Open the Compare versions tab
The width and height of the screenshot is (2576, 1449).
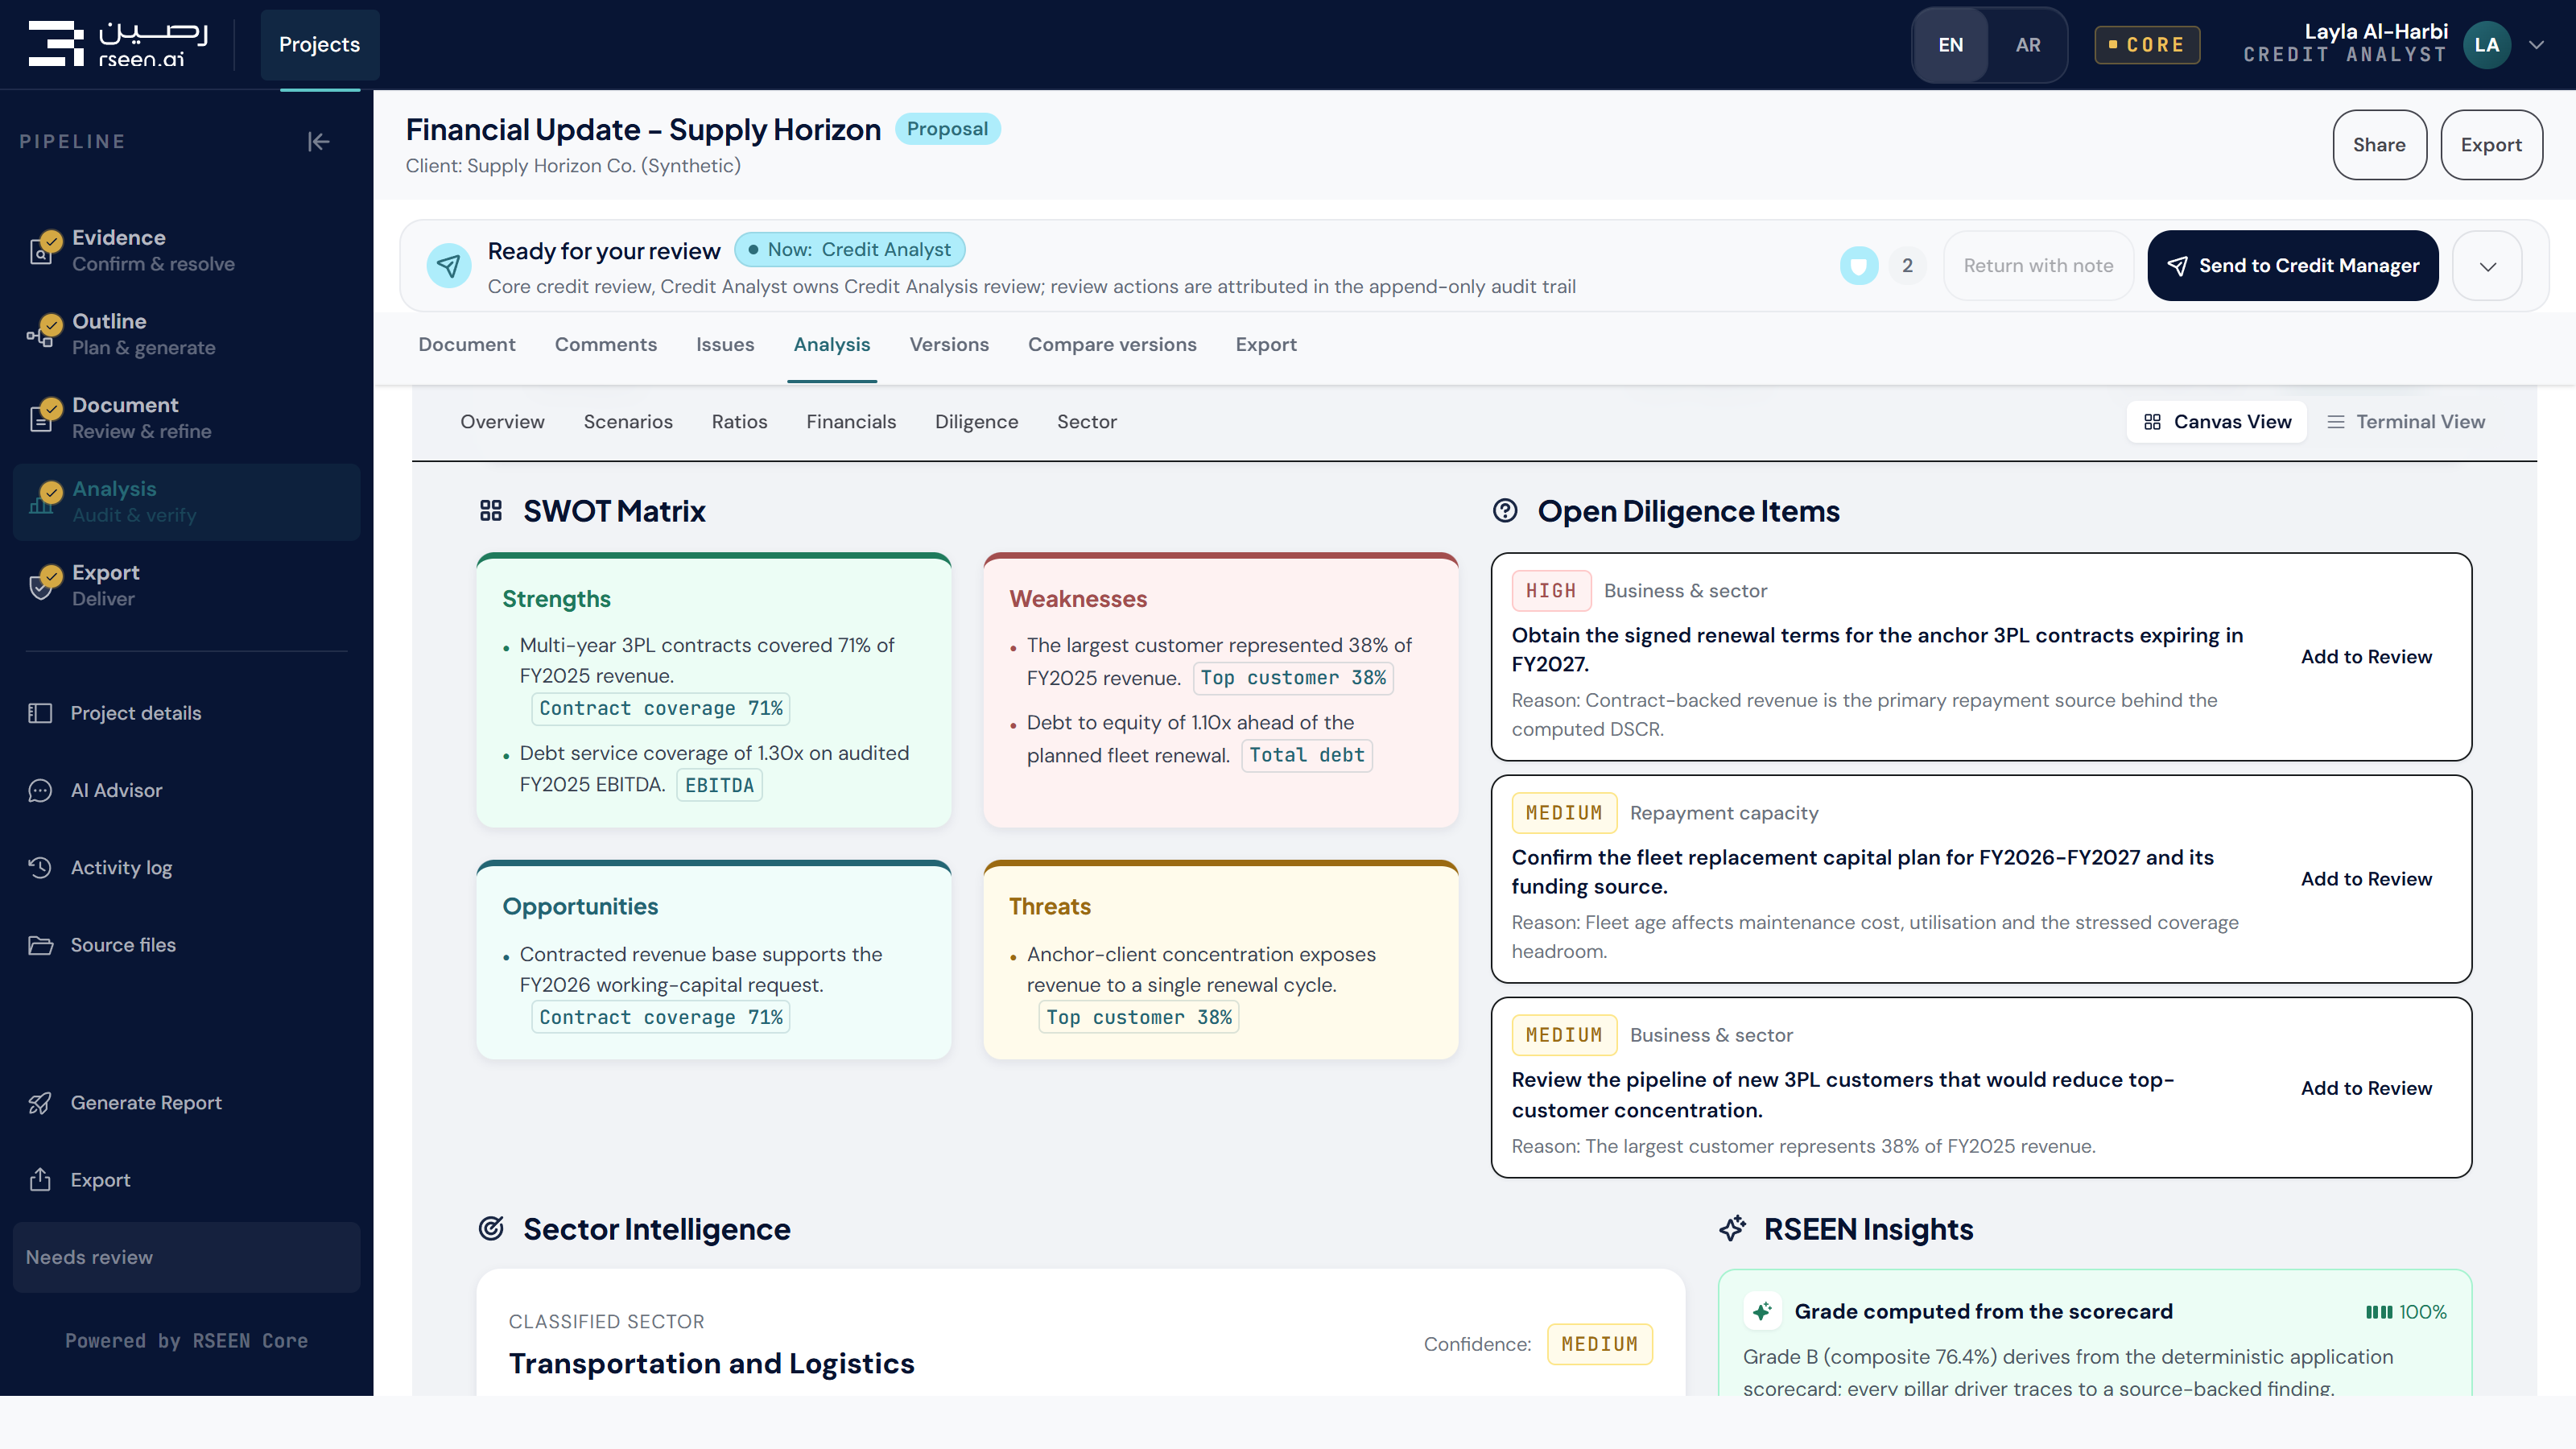point(1112,345)
